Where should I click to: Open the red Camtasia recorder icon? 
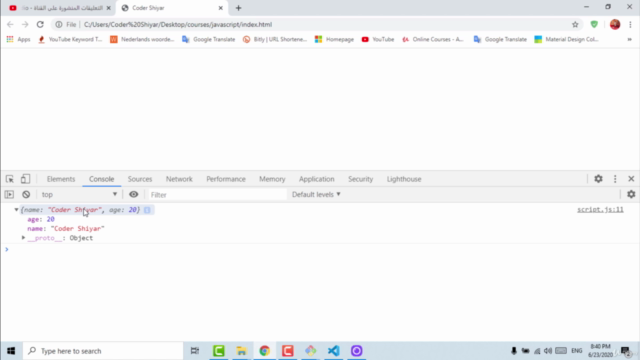[287, 351]
